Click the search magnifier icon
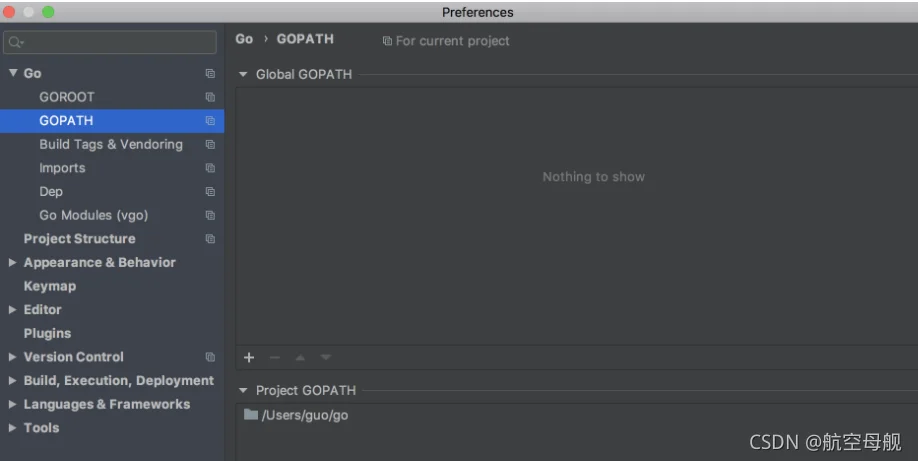918x461 pixels. [x=16, y=42]
